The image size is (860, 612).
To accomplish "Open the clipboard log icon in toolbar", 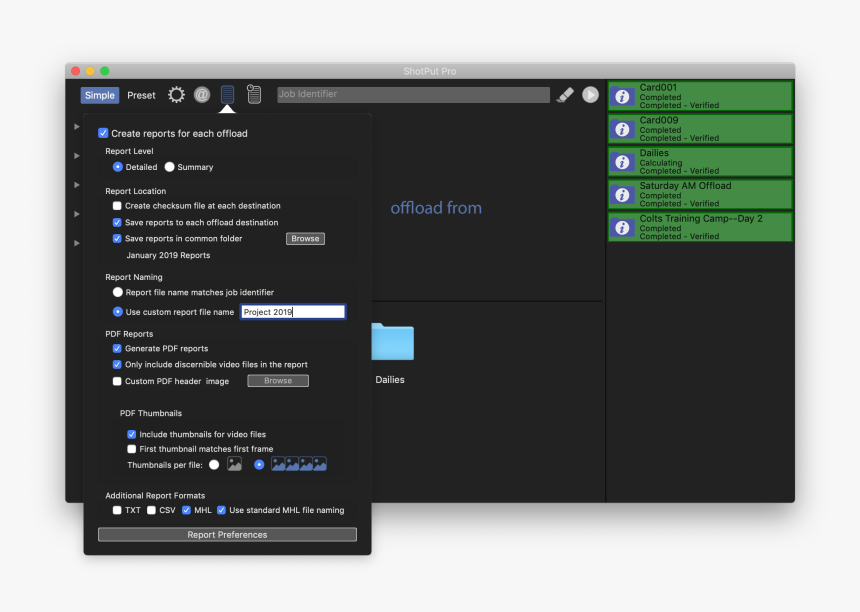I will pos(254,95).
